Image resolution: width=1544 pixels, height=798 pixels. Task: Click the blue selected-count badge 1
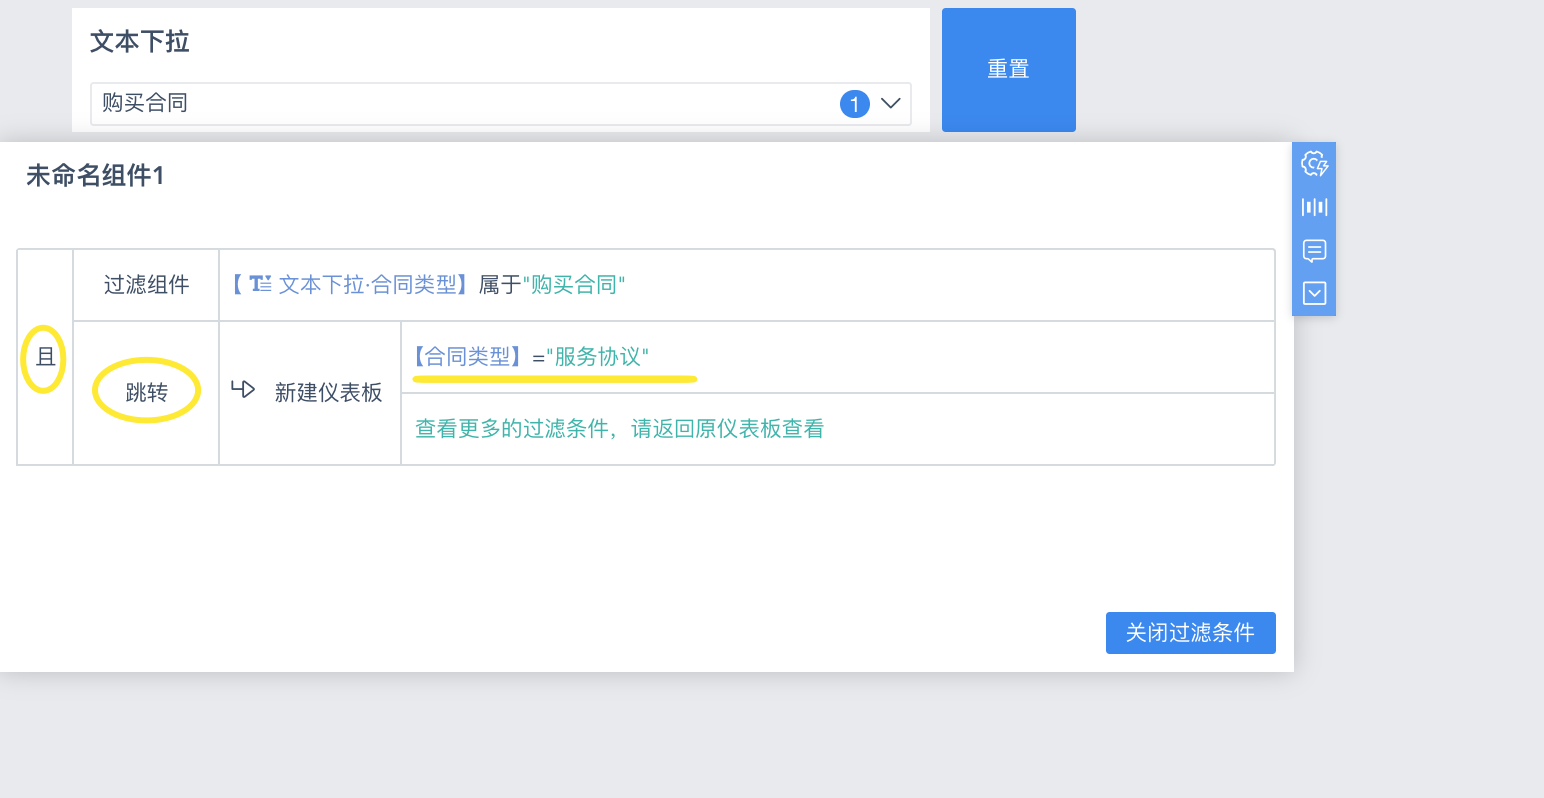(855, 104)
